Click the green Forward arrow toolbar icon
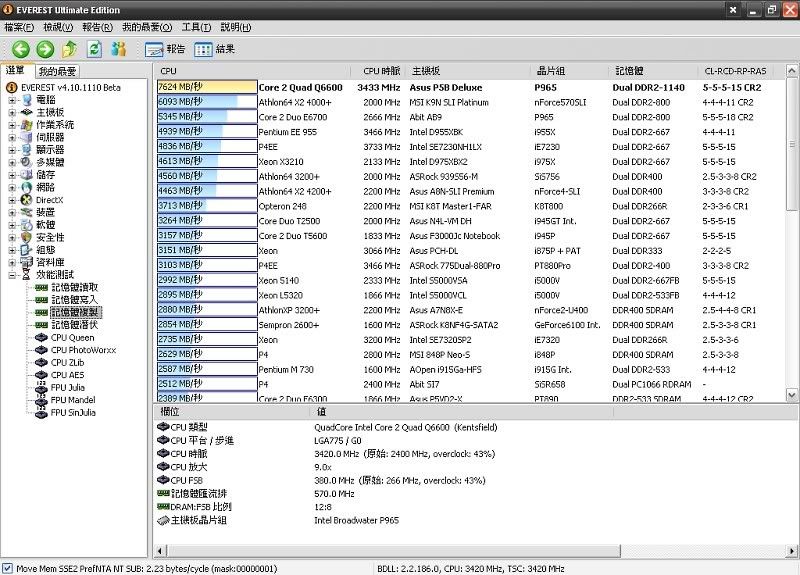This screenshot has height=575, width=800. pyautogui.click(x=45, y=49)
